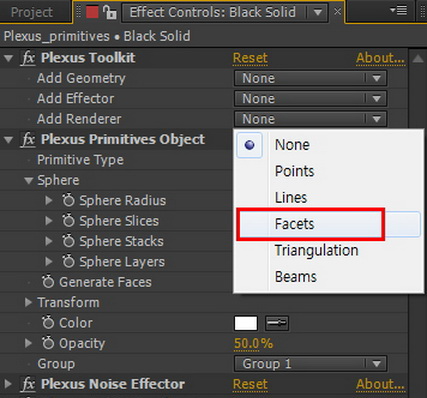Open the Add Effector dropdown

(310, 99)
